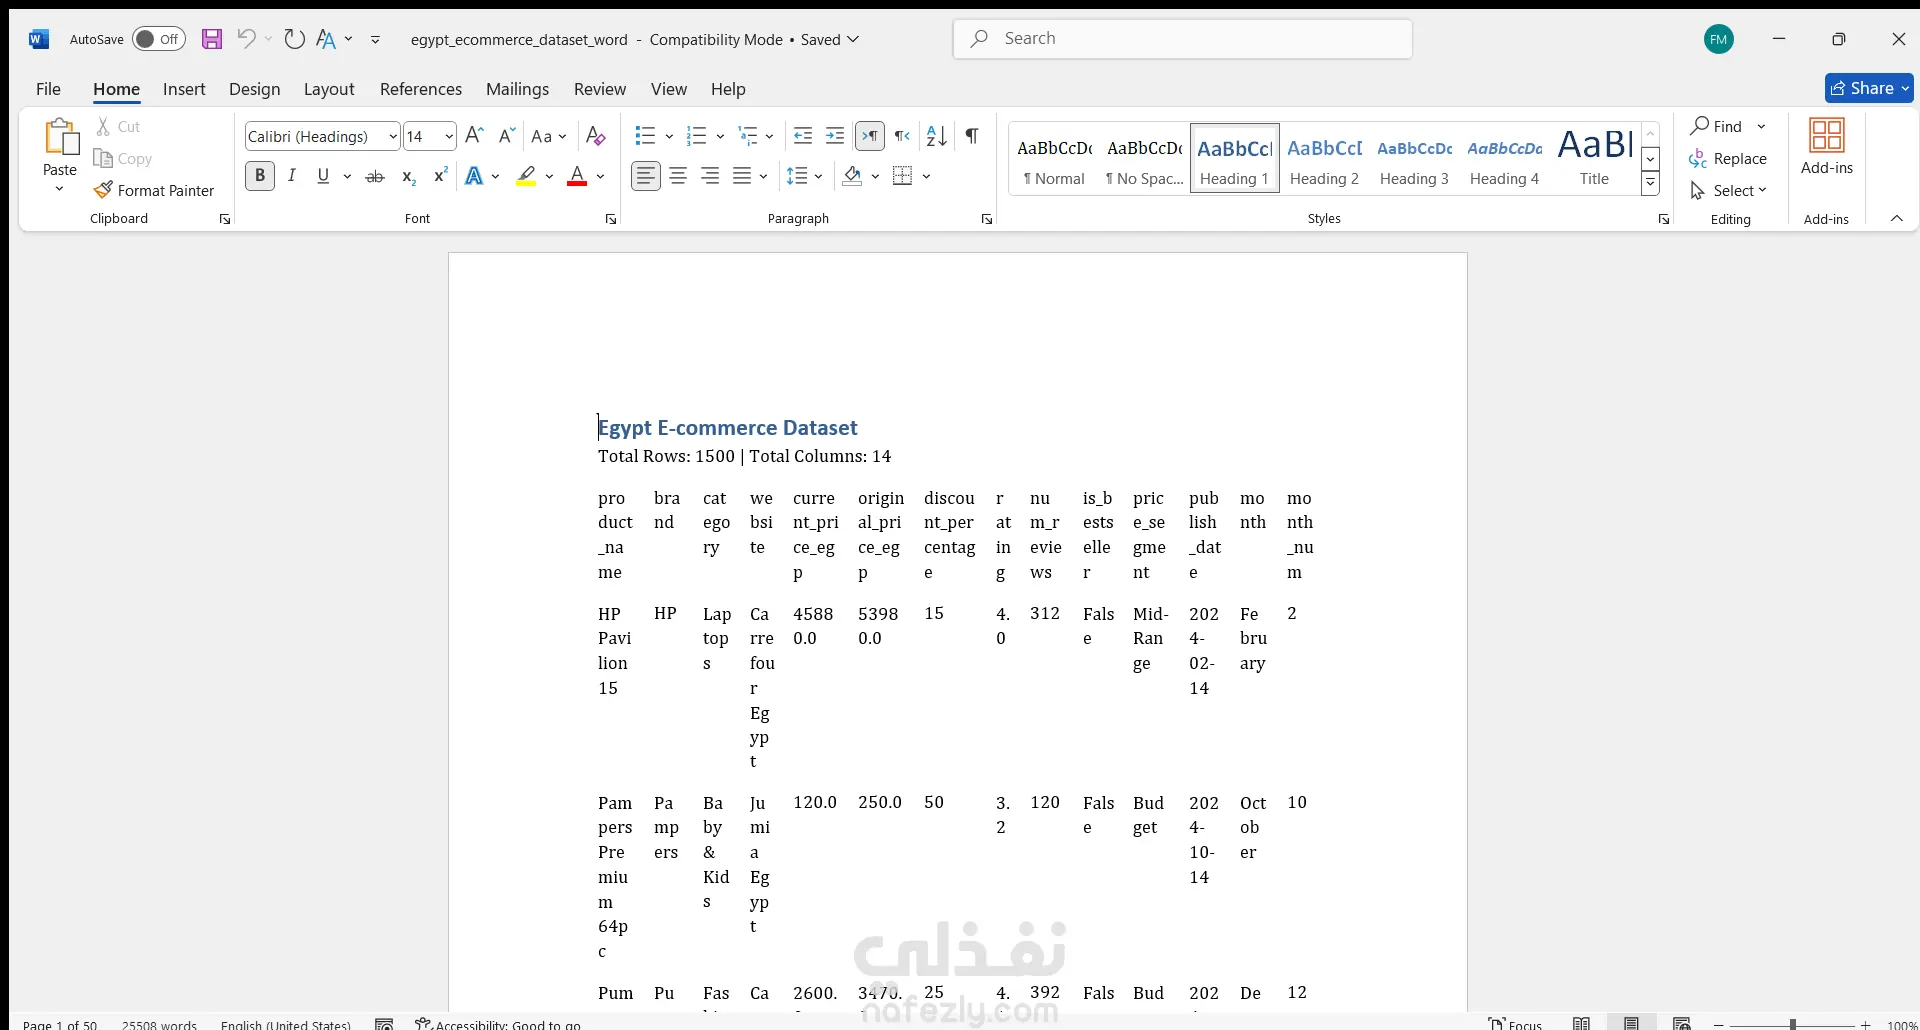The height and width of the screenshot is (1030, 1920).
Task: Increase paragraph indent
Action: pos(835,136)
